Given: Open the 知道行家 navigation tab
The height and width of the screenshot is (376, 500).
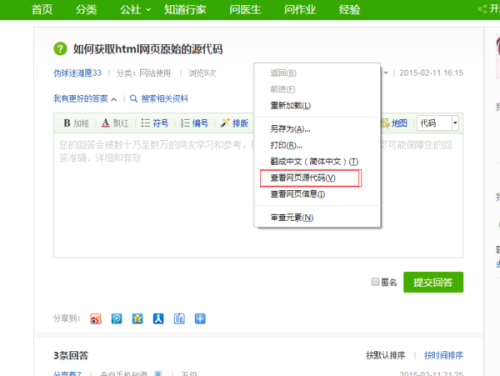Looking at the screenshot, I should [x=185, y=10].
